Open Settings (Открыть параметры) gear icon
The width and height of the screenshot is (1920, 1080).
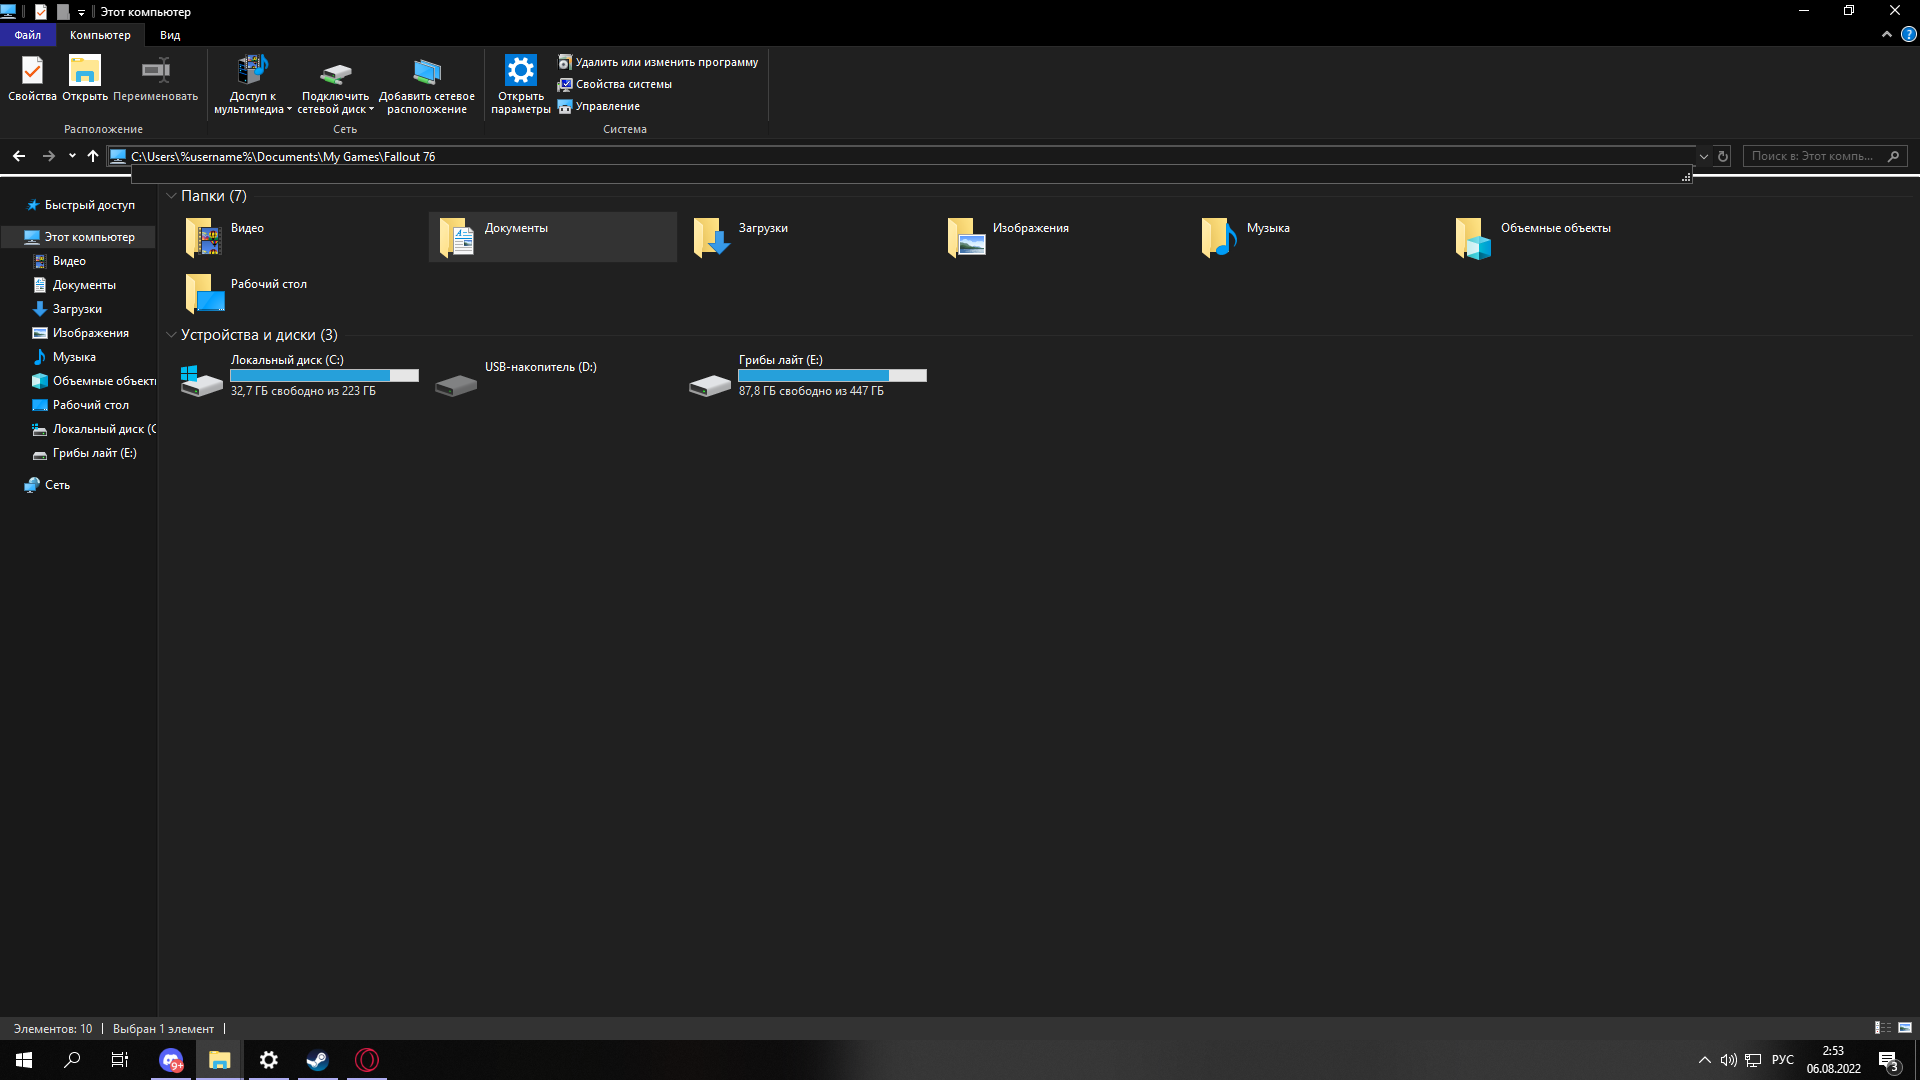(x=520, y=72)
